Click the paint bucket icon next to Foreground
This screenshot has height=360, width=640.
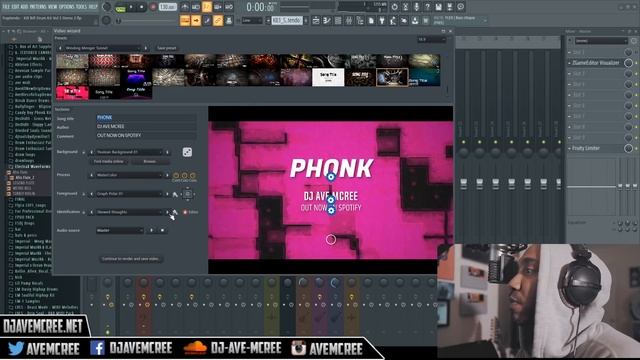[x=175, y=195]
